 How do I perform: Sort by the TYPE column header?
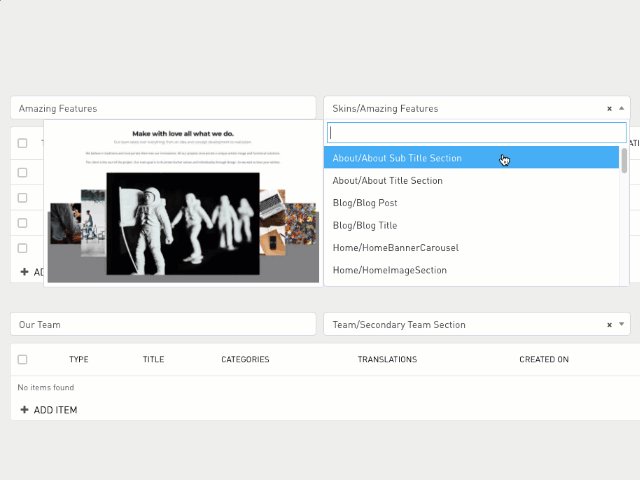[x=79, y=360]
